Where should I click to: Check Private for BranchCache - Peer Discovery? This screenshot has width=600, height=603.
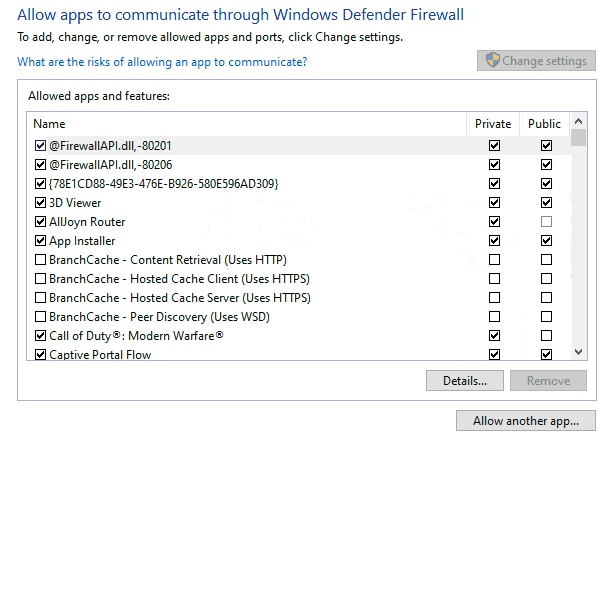click(494, 317)
